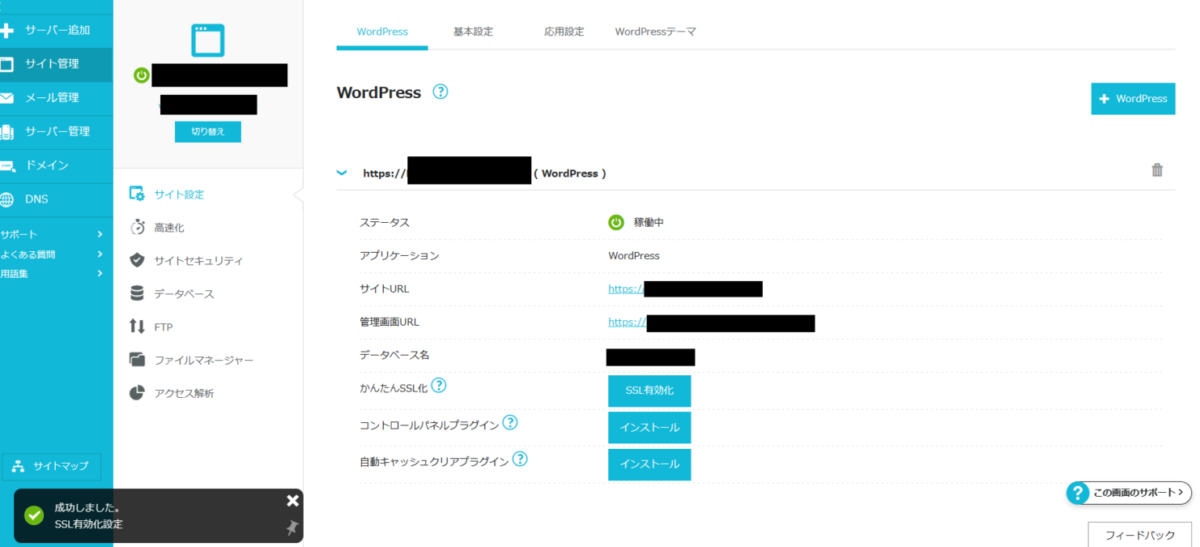
Task: Click the 切り替え button
Action: 208,131
